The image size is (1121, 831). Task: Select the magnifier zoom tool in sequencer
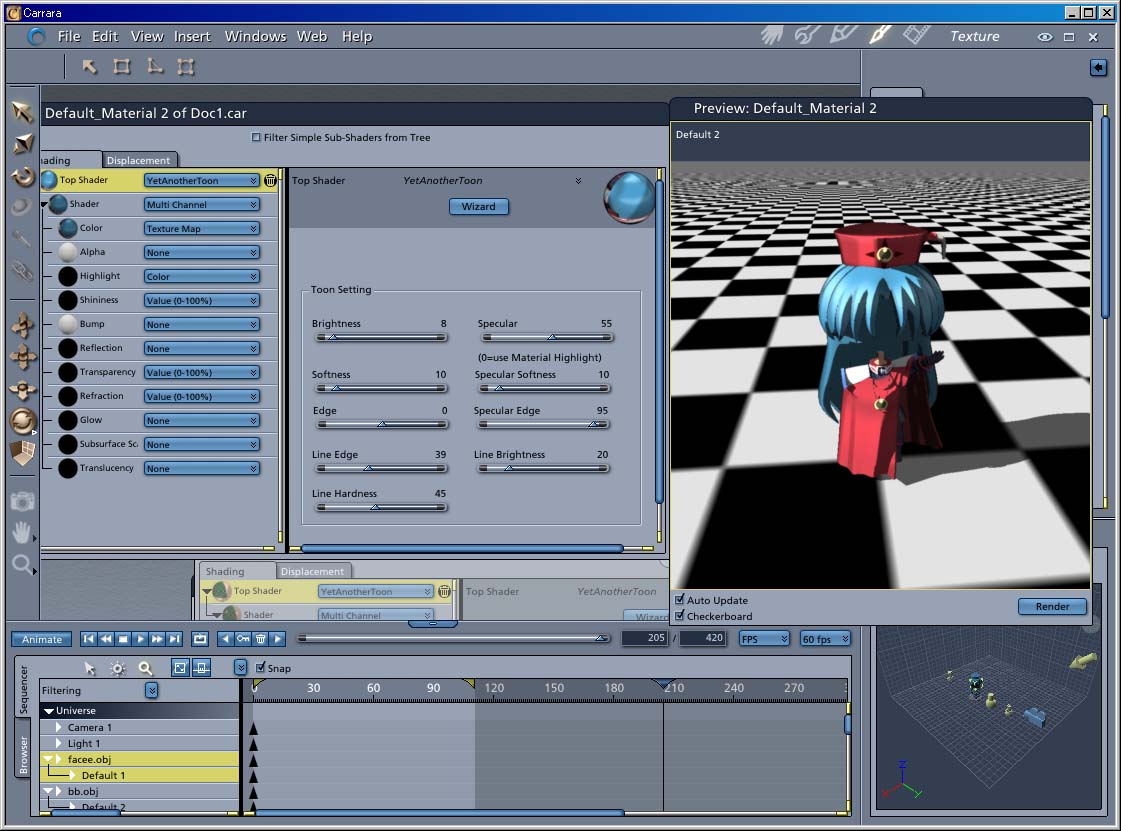coord(145,668)
